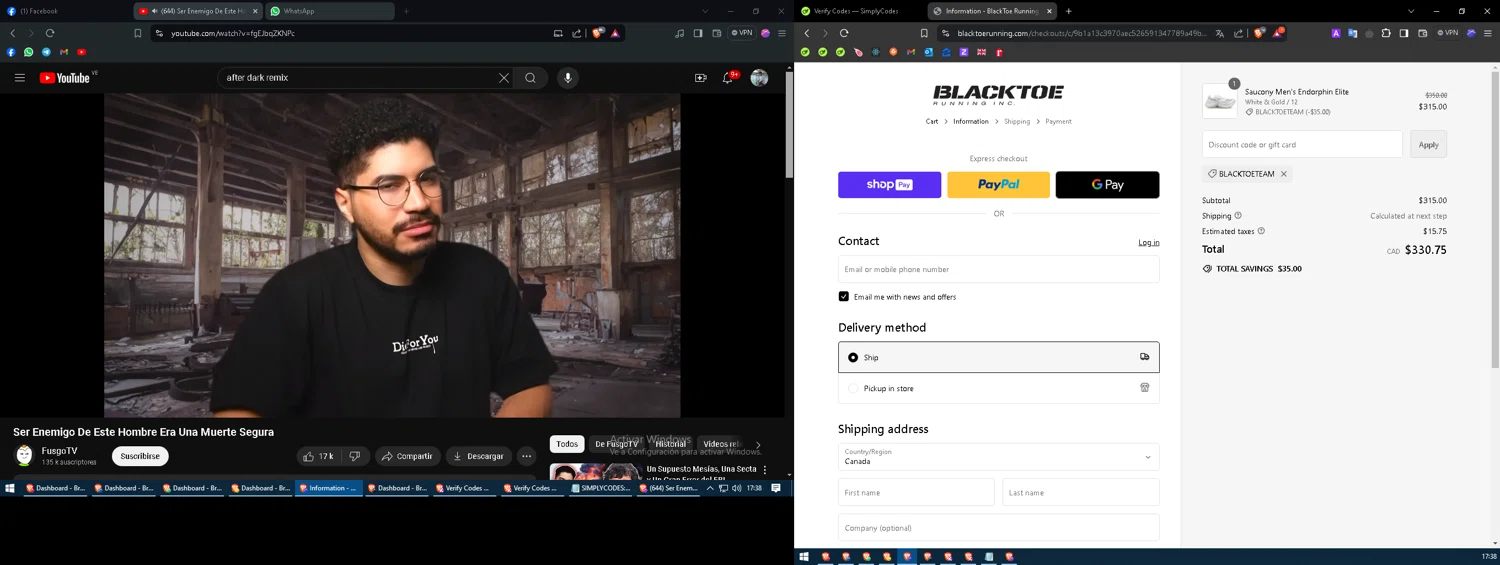Toggle 'Email me with news and offers' checkbox
1500x565 pixels.
point(844,297)
